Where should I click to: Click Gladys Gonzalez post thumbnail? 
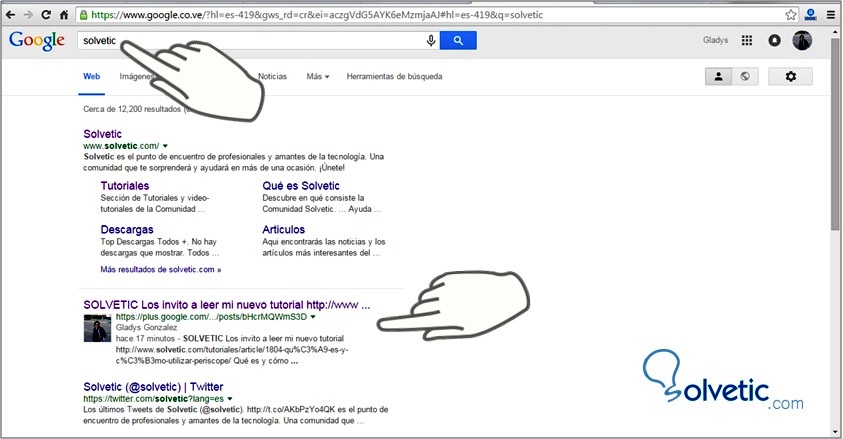[97, 328]
